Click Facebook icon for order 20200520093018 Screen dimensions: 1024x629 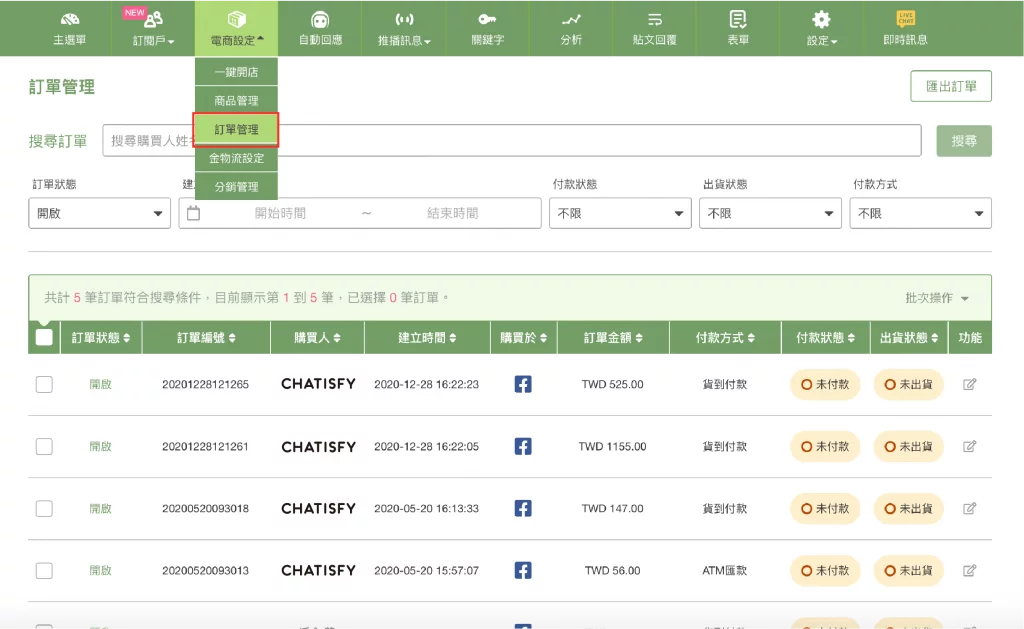[522, 508]
